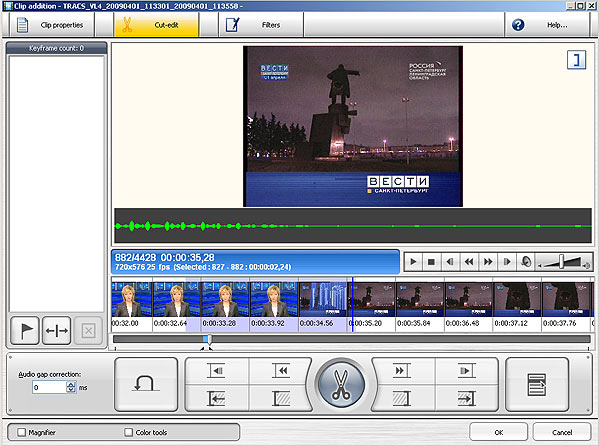Screen dimensions: 599x446
Task: Select the thumbnail at 0:00:32.64
Action: 176,299
